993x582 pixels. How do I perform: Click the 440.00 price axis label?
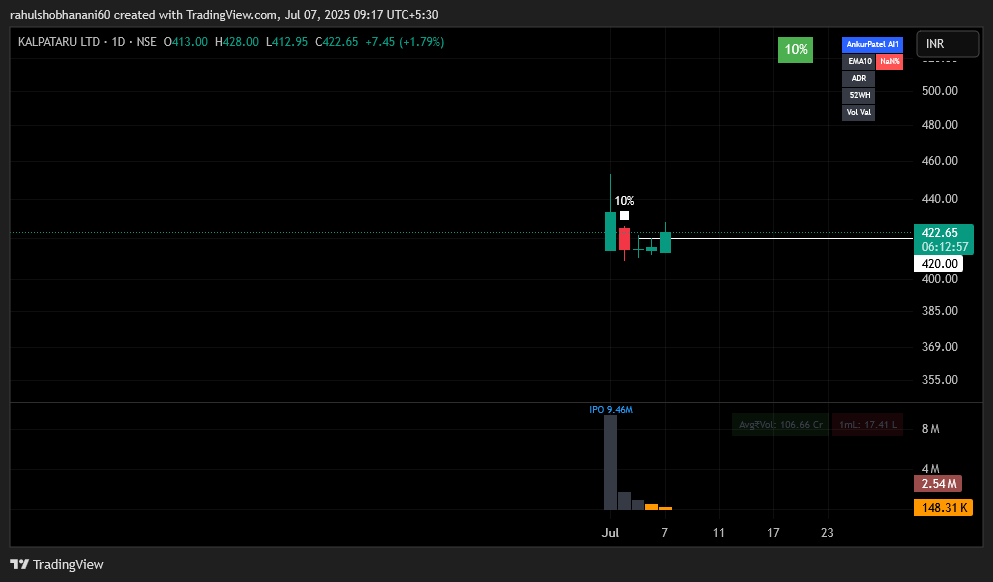coord(940,199)
